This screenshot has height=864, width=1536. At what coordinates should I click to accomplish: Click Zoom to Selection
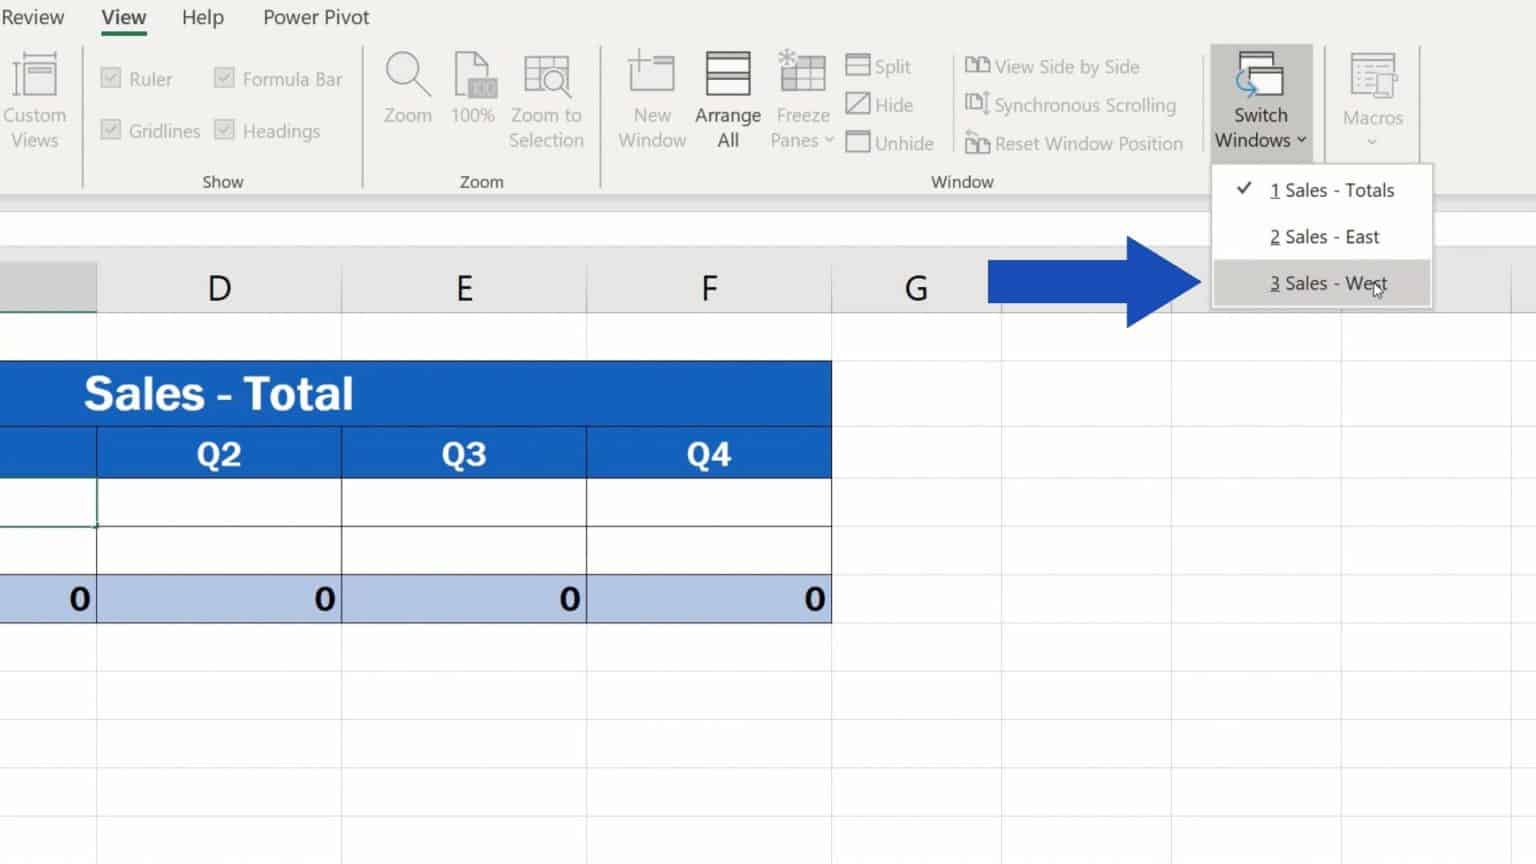click(546, 100)
